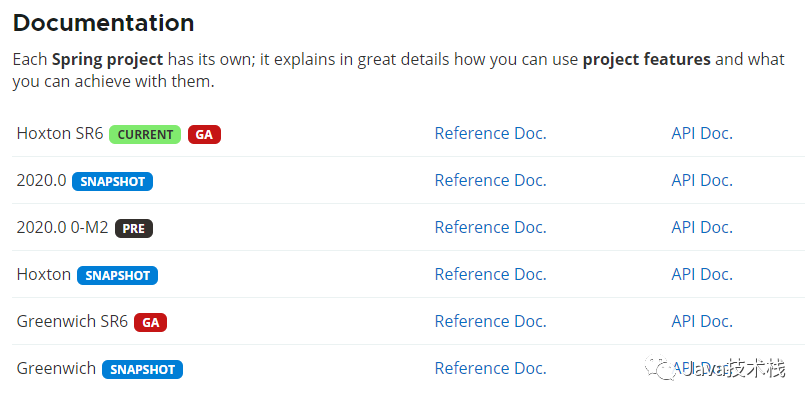812x404 pixels.
Task: Open Hoxton SNAPSHOT API Doc link
Action: point(702,274)
